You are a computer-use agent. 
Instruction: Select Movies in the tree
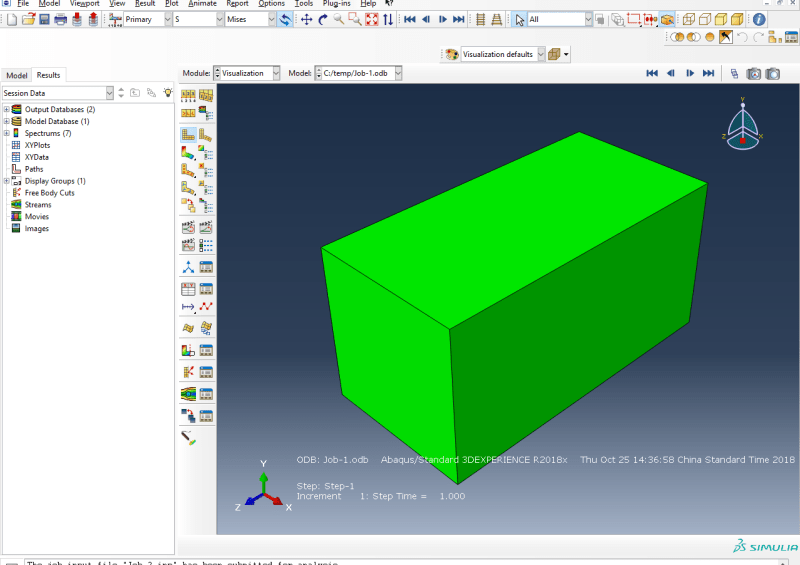[37, 216]
